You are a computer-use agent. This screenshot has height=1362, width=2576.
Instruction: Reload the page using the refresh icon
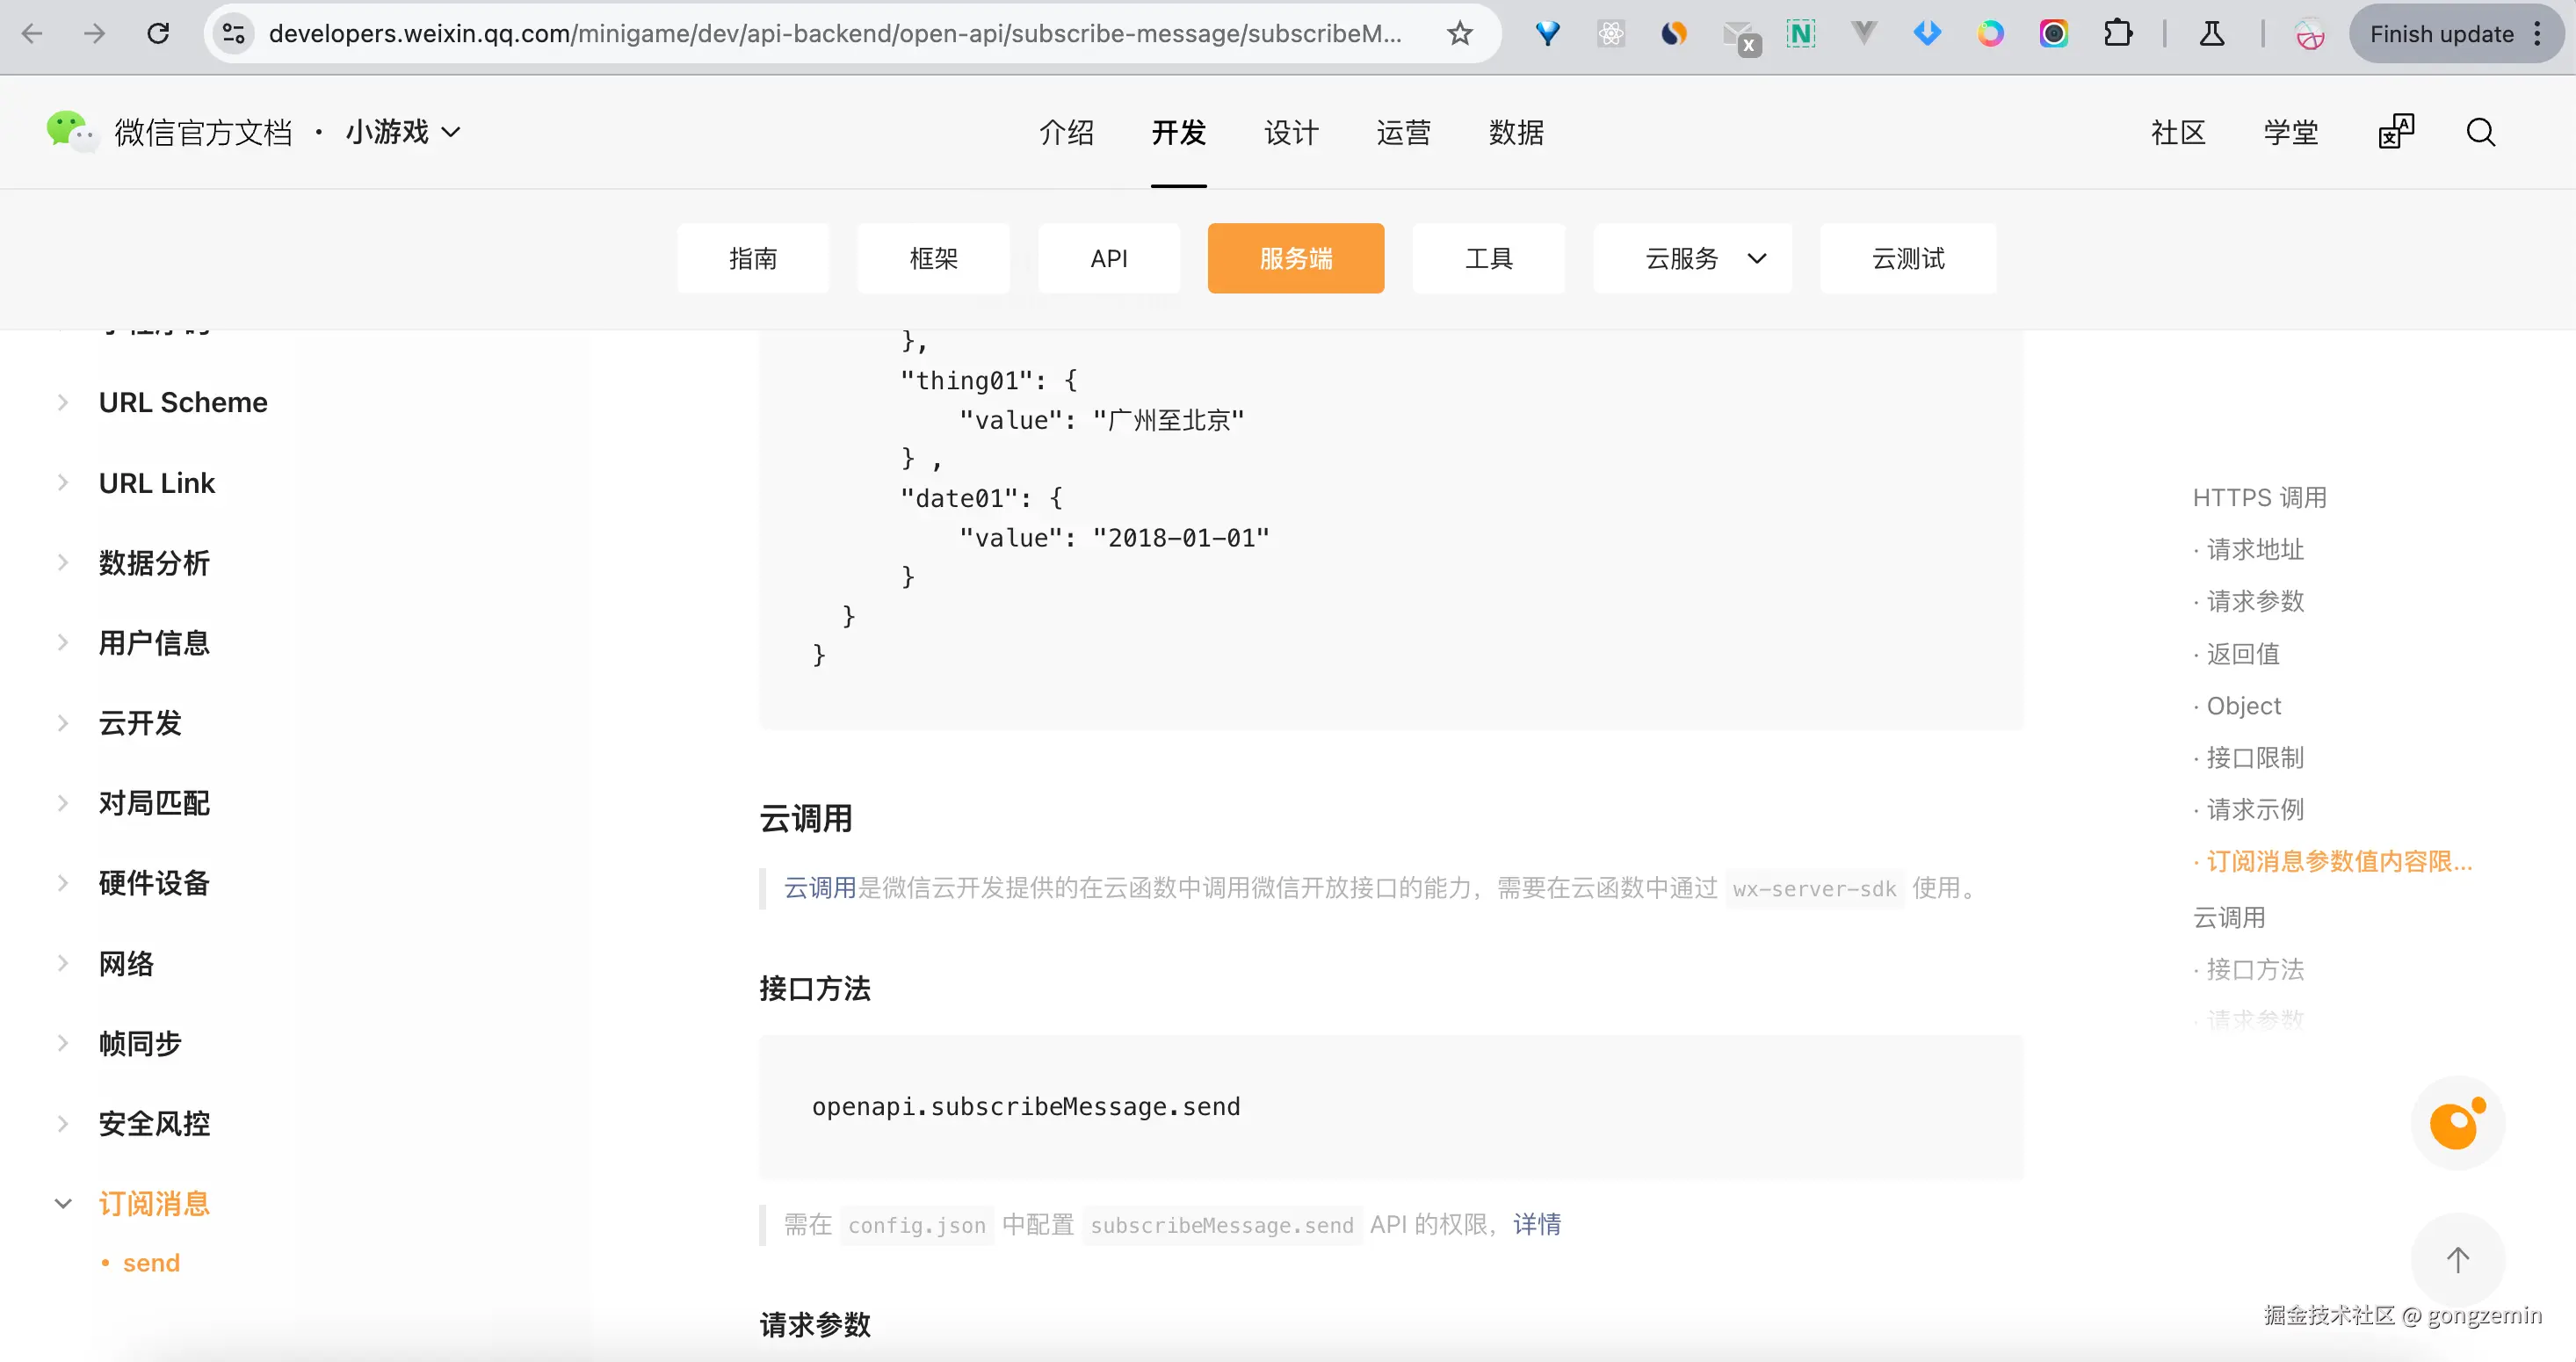158,33
